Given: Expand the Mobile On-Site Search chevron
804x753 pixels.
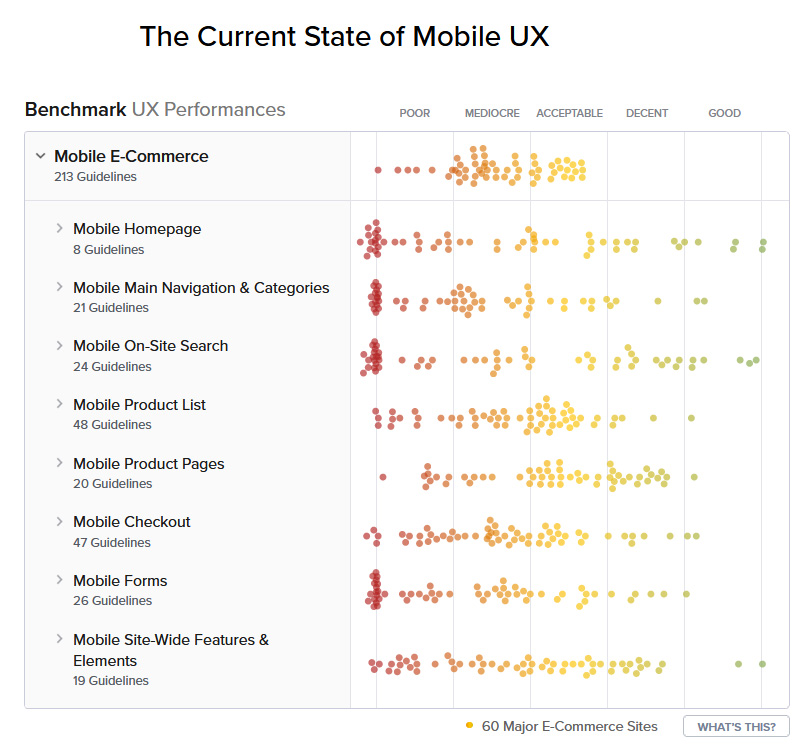Looking at the screenshot, I should pos(59,345).
